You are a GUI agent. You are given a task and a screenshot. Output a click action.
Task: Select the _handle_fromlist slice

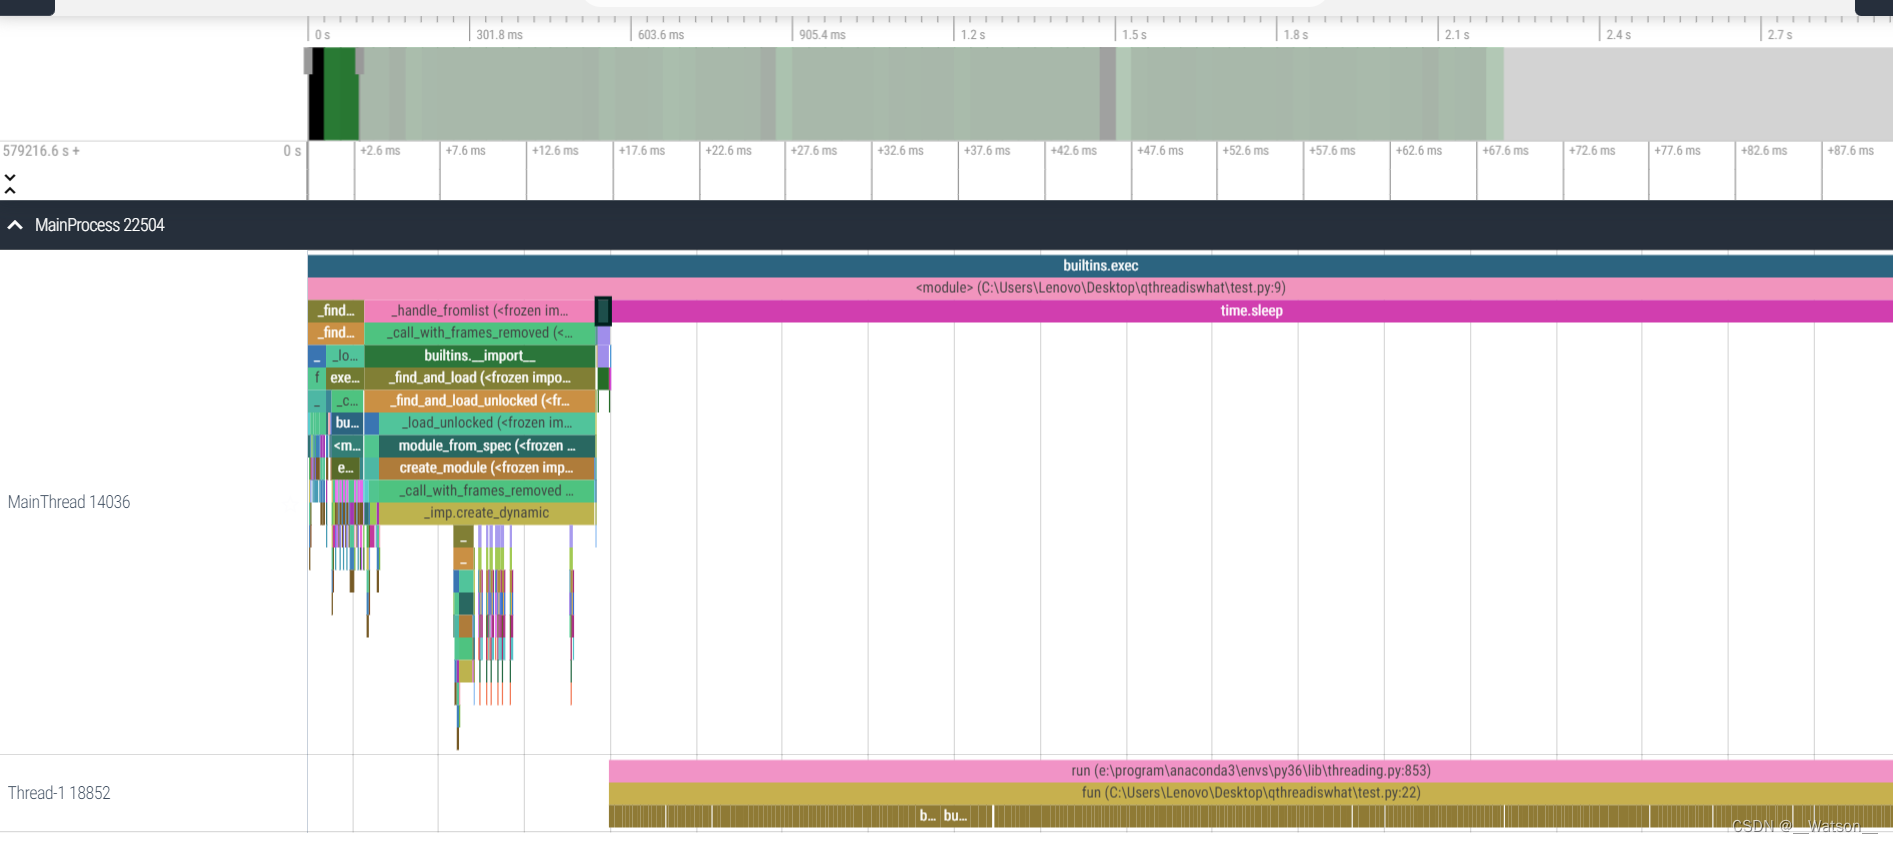tap(480, 311)
